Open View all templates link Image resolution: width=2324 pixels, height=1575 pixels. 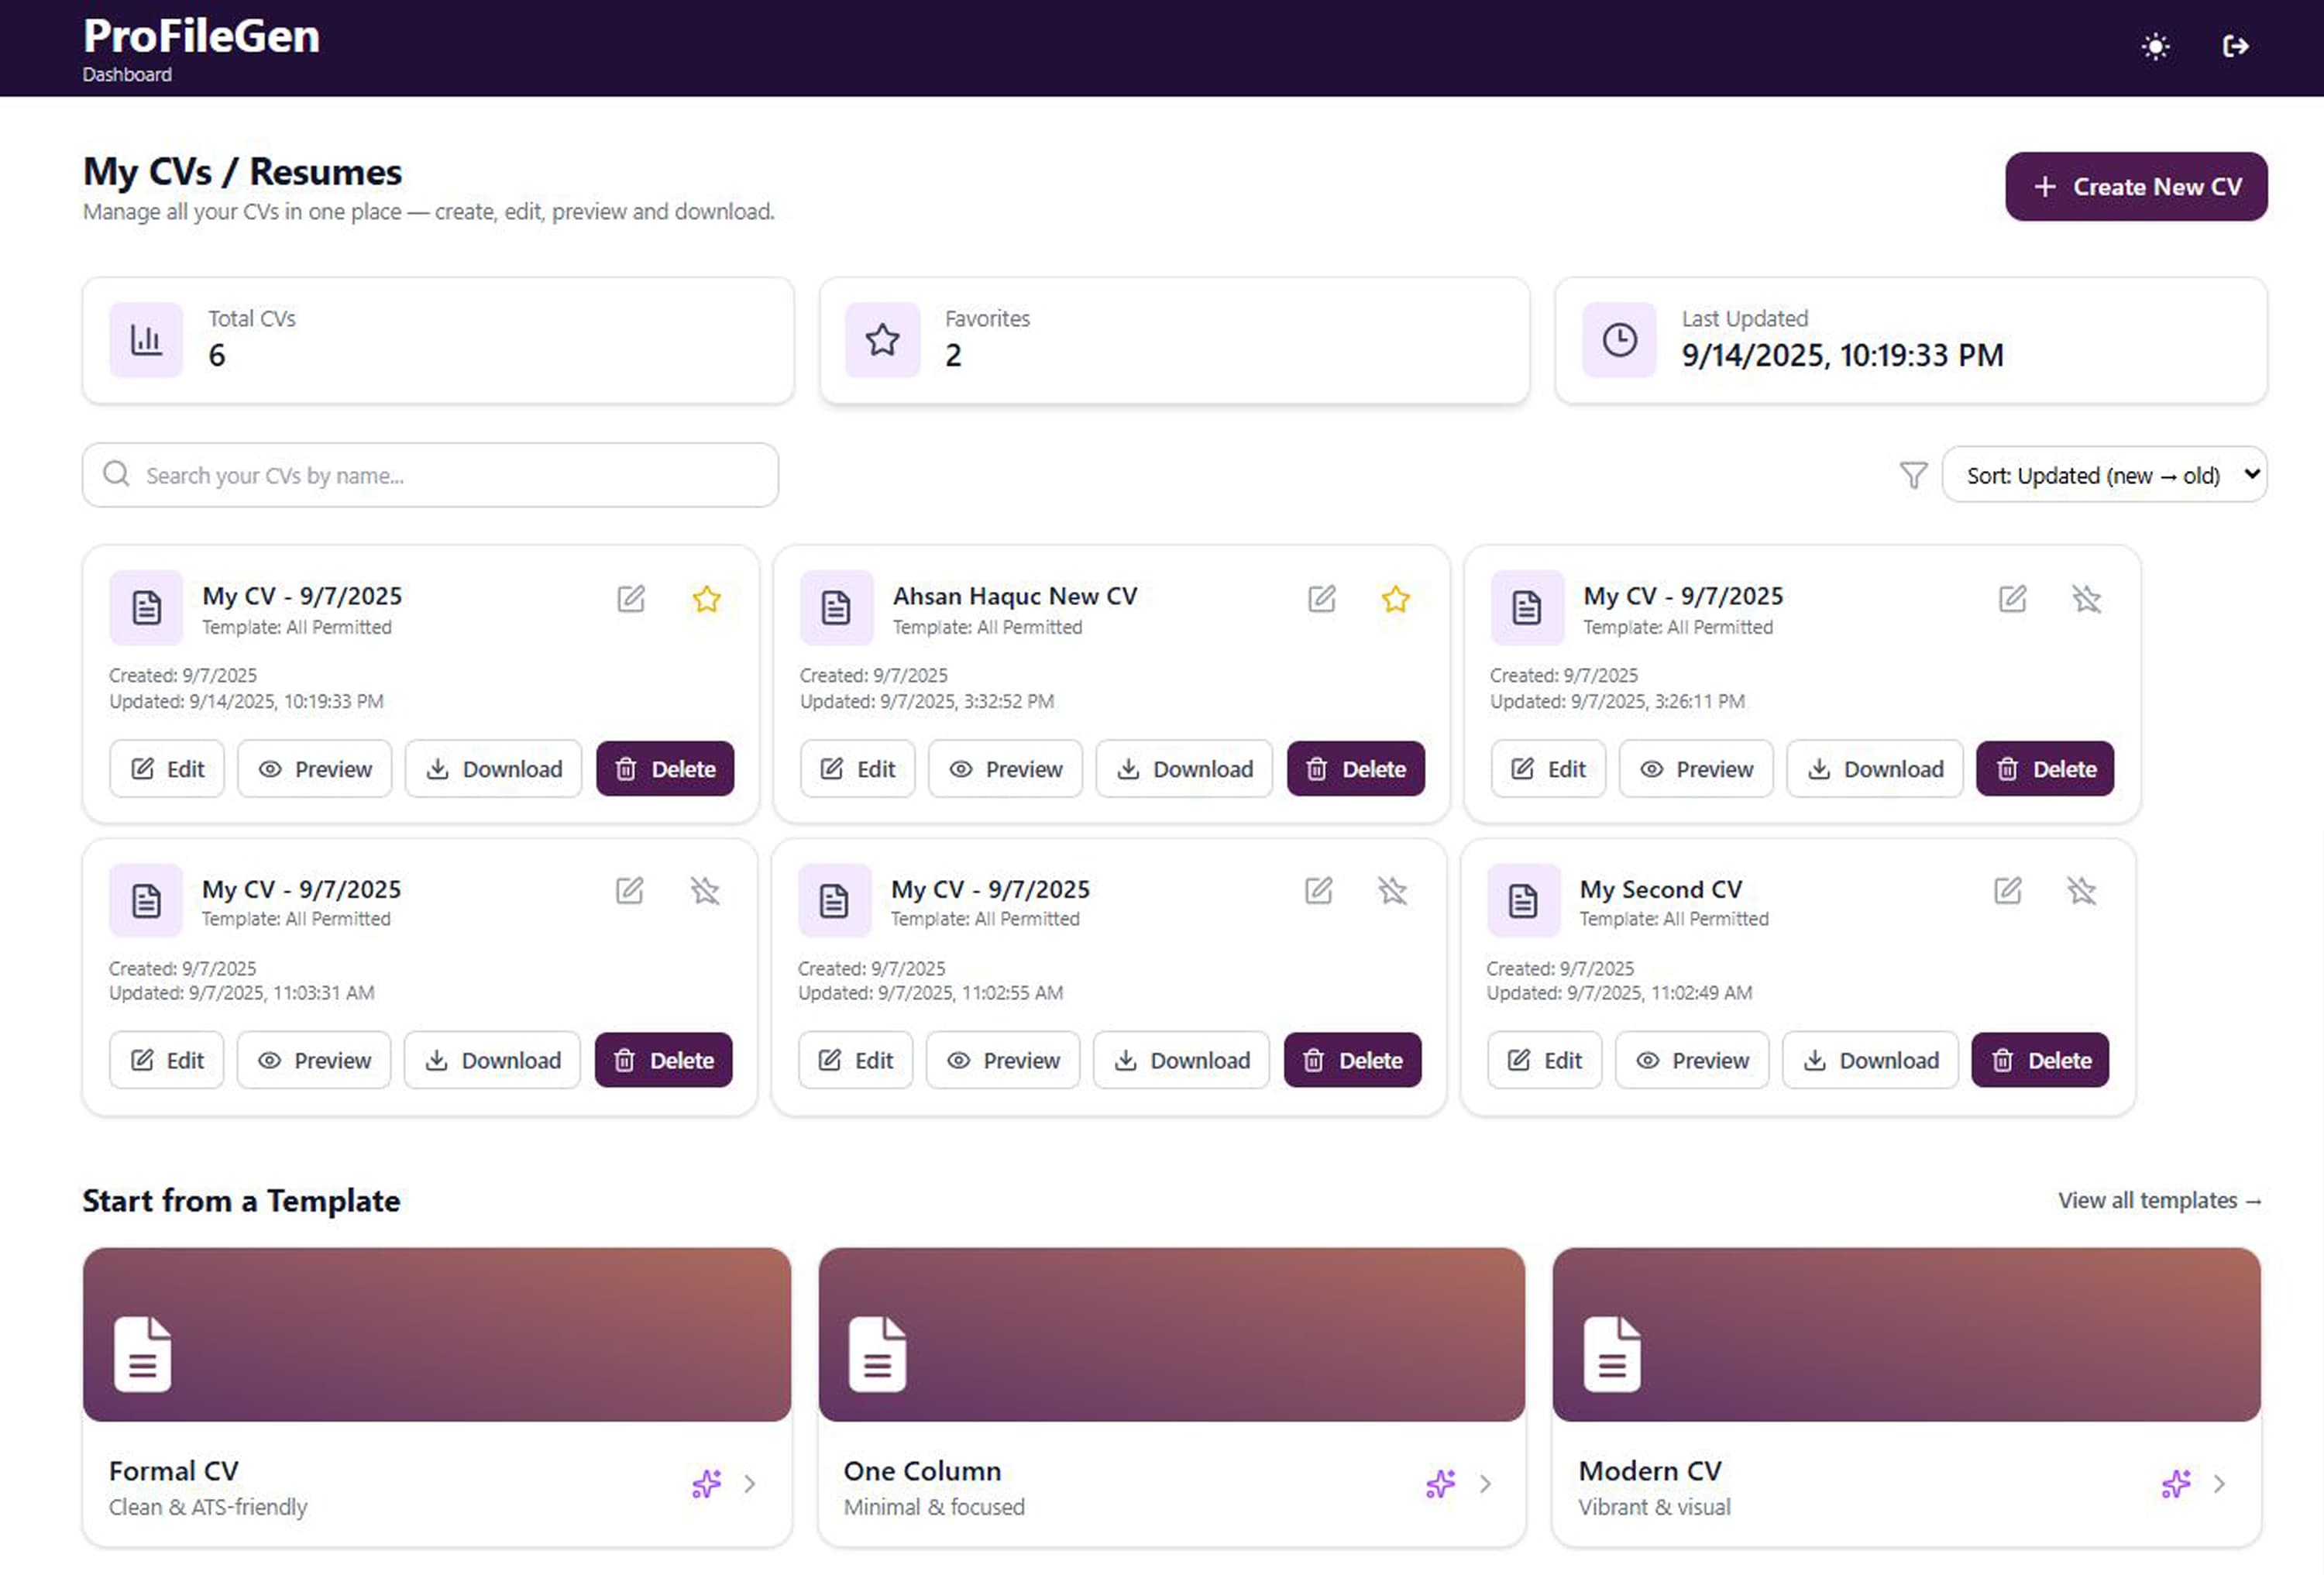(x=2158, y=1200)
